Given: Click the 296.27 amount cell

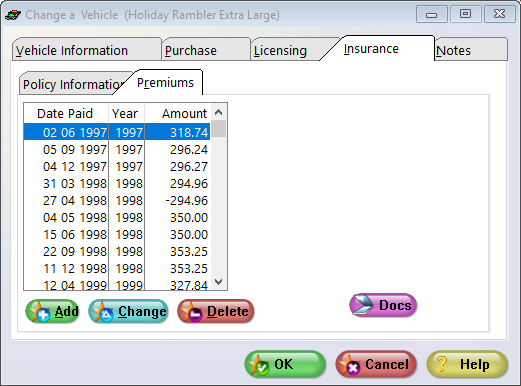Looking at the screenshot, I should 178,166.
